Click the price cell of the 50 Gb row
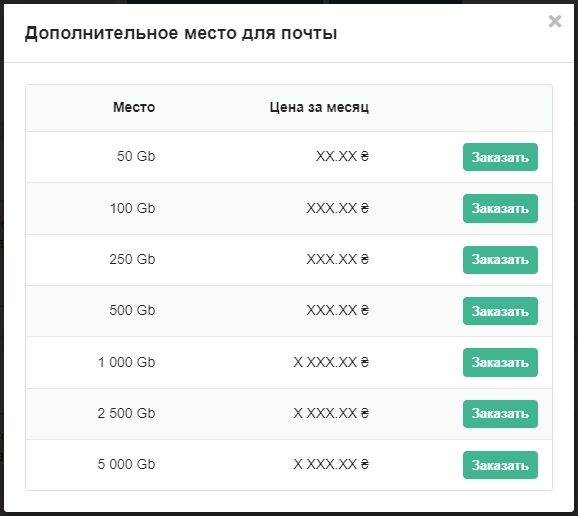 (x=342, y=156)
